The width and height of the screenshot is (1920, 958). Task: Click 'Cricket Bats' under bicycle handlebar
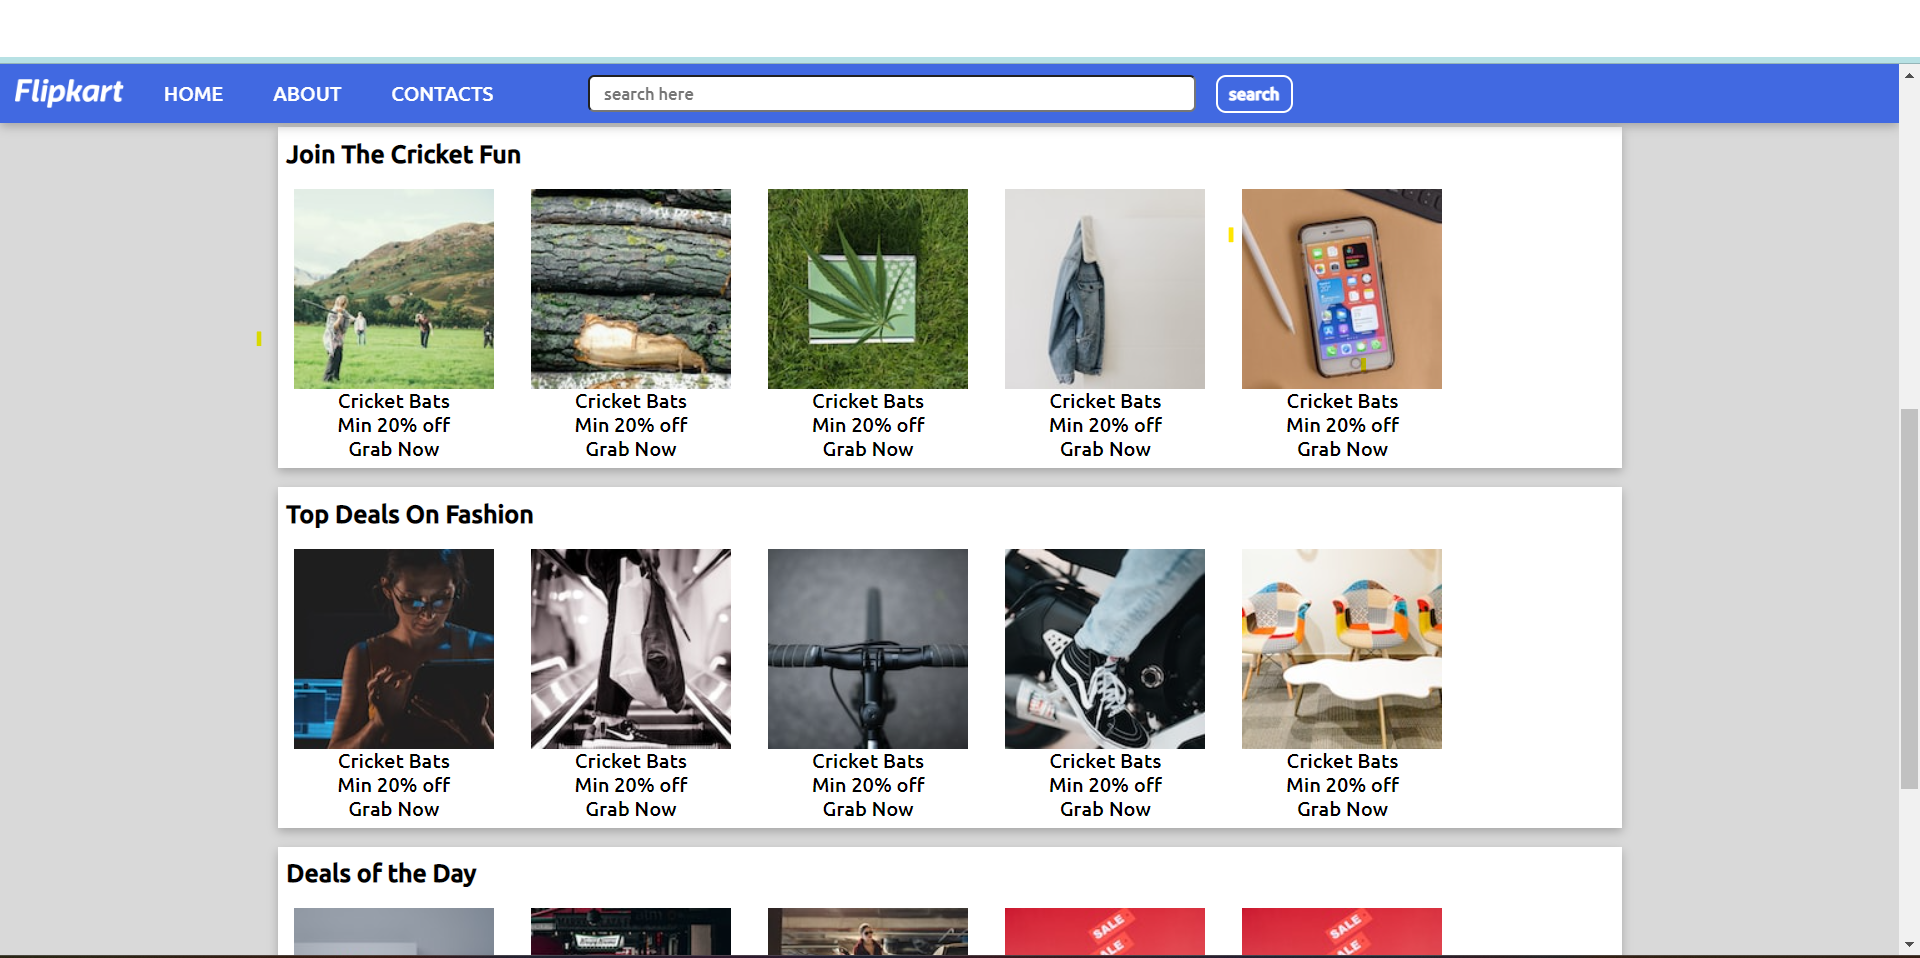point(868,761)
